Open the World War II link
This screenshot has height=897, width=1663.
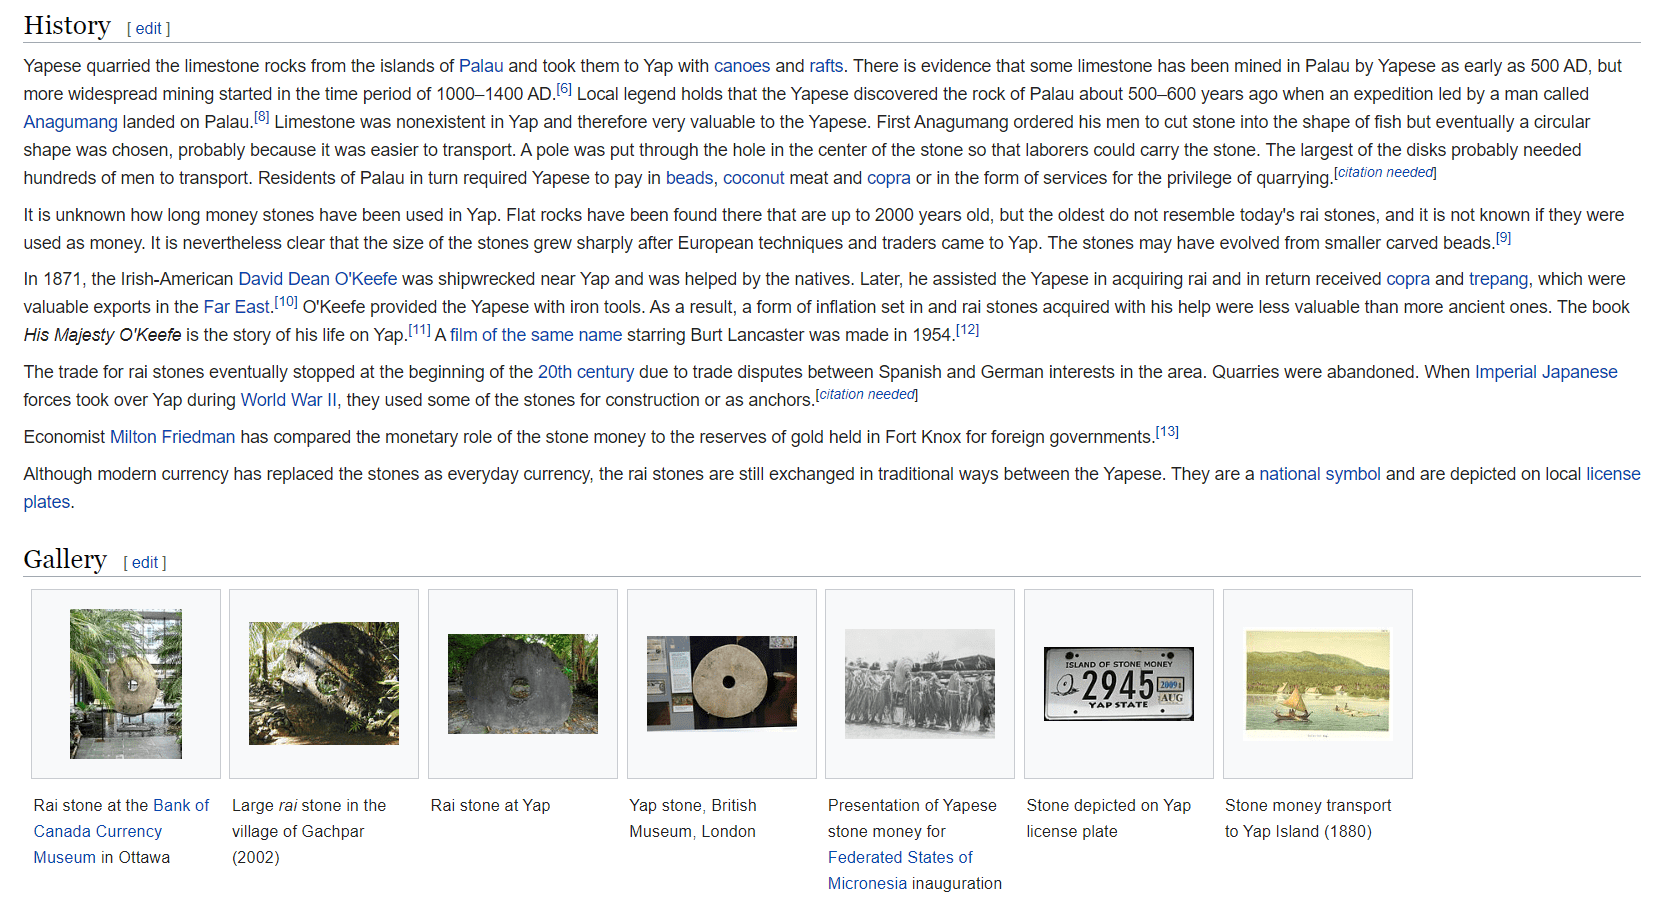tap(289, 400)
